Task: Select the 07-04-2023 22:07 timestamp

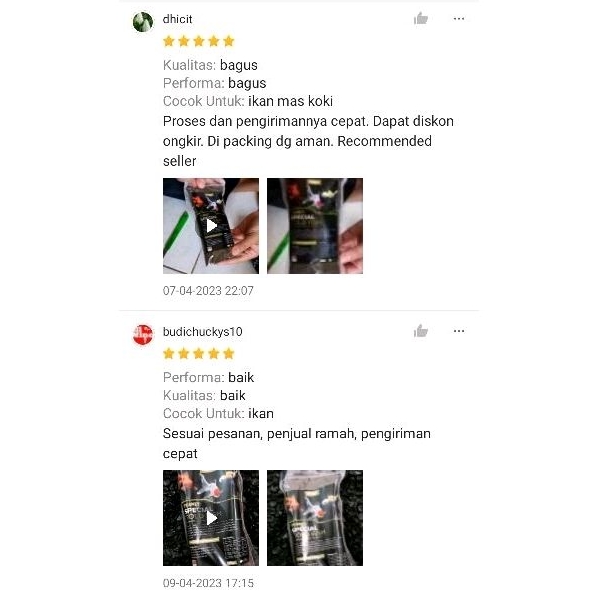Action: click(x=208, y=291)
